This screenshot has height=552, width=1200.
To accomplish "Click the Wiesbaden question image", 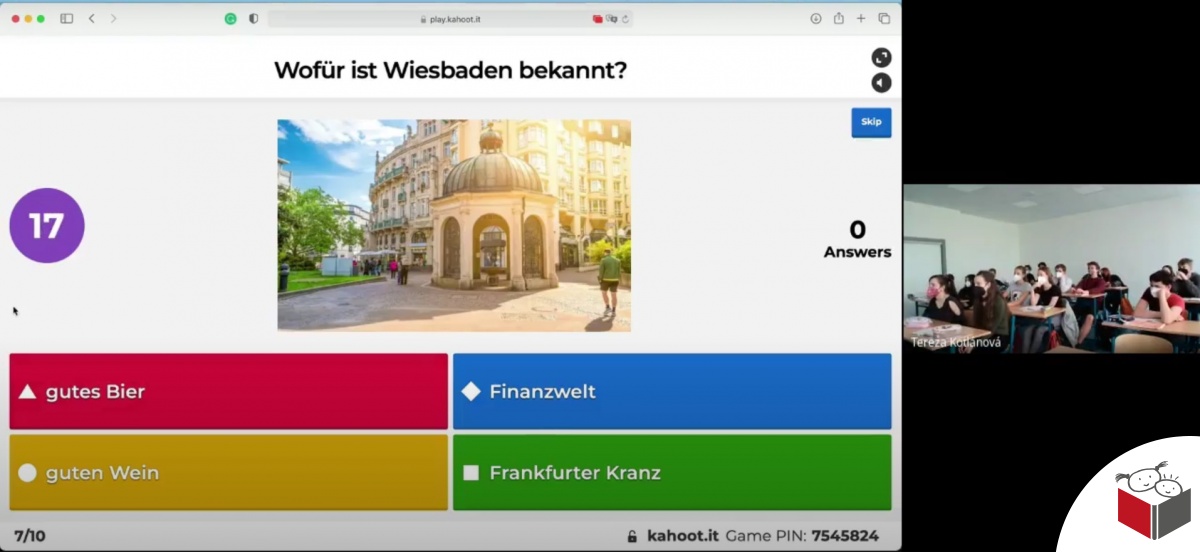I will point(454,225).
